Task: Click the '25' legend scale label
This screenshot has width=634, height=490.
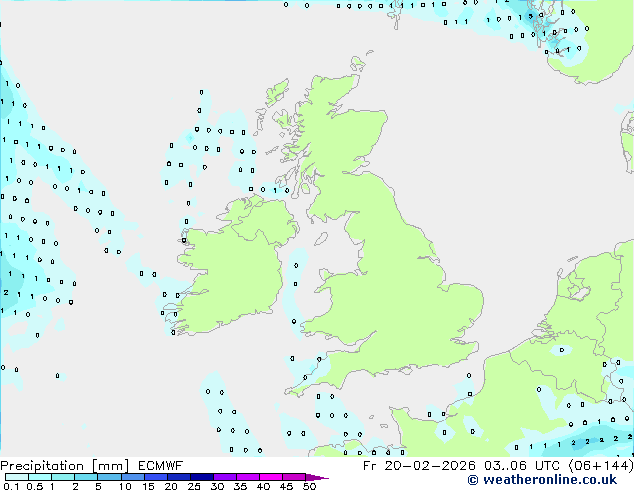Action: tap(194, 486)
